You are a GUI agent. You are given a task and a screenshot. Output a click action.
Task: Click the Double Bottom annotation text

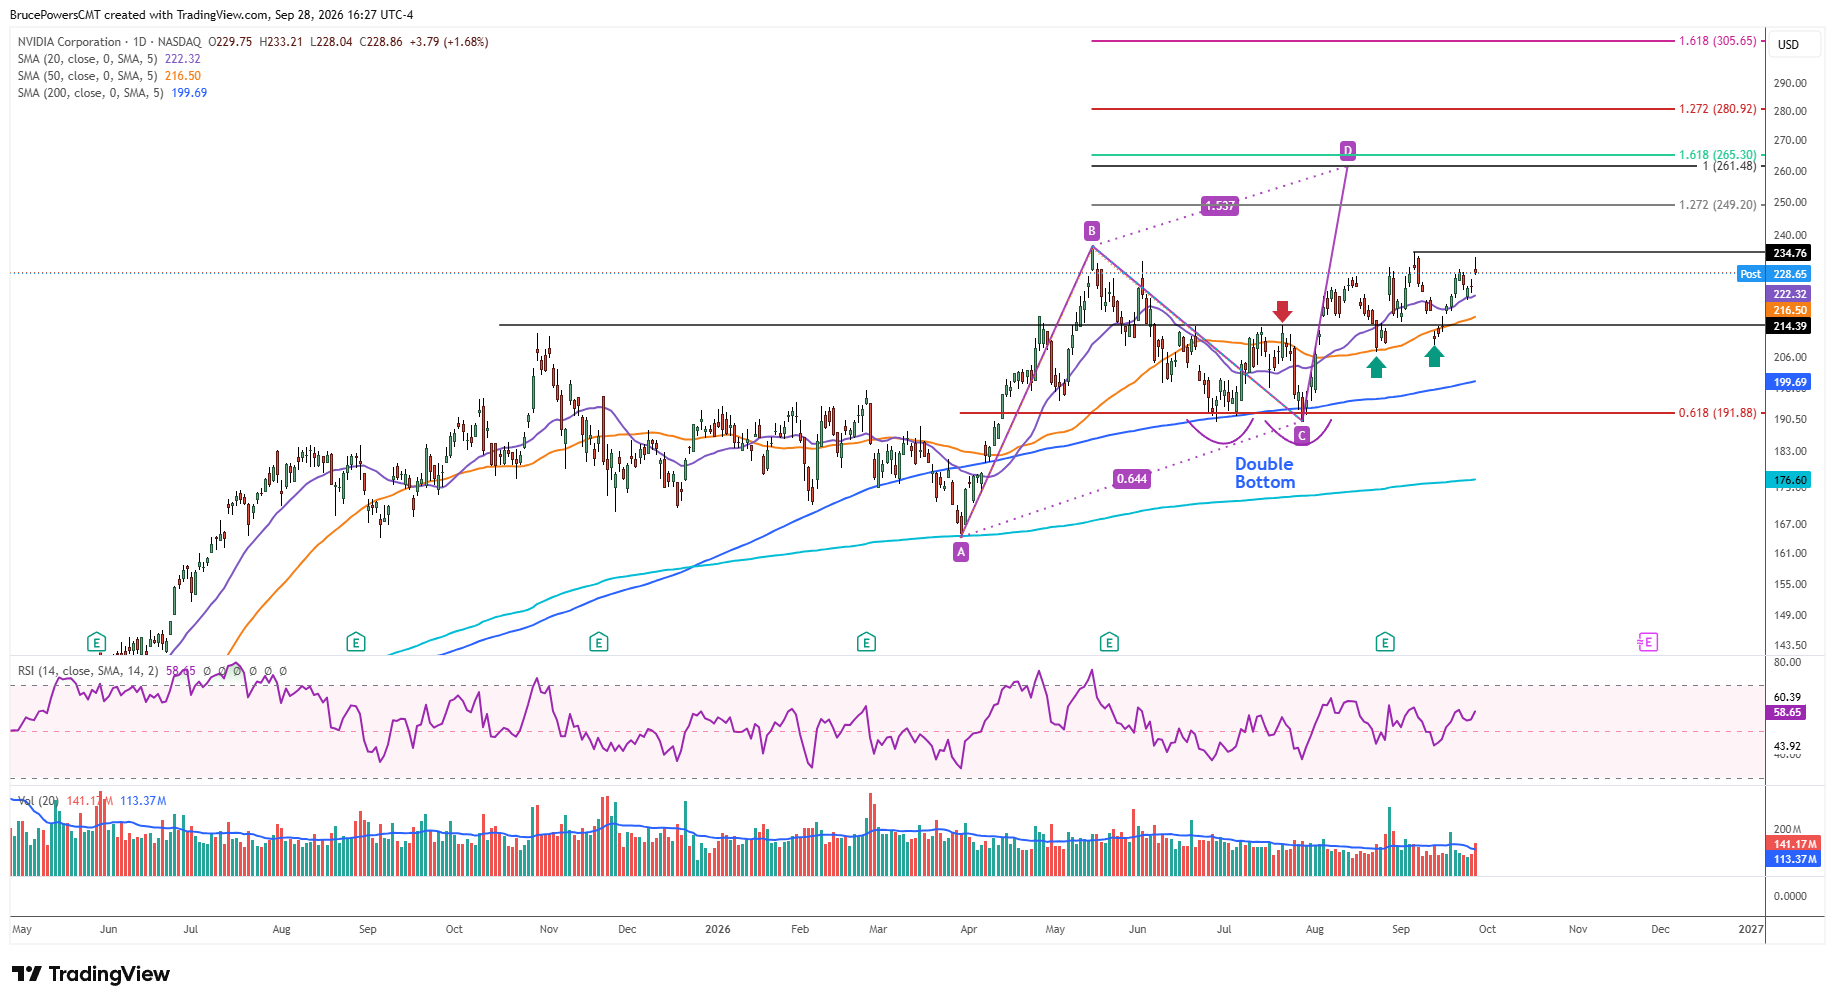click(x=1265, y=473)
